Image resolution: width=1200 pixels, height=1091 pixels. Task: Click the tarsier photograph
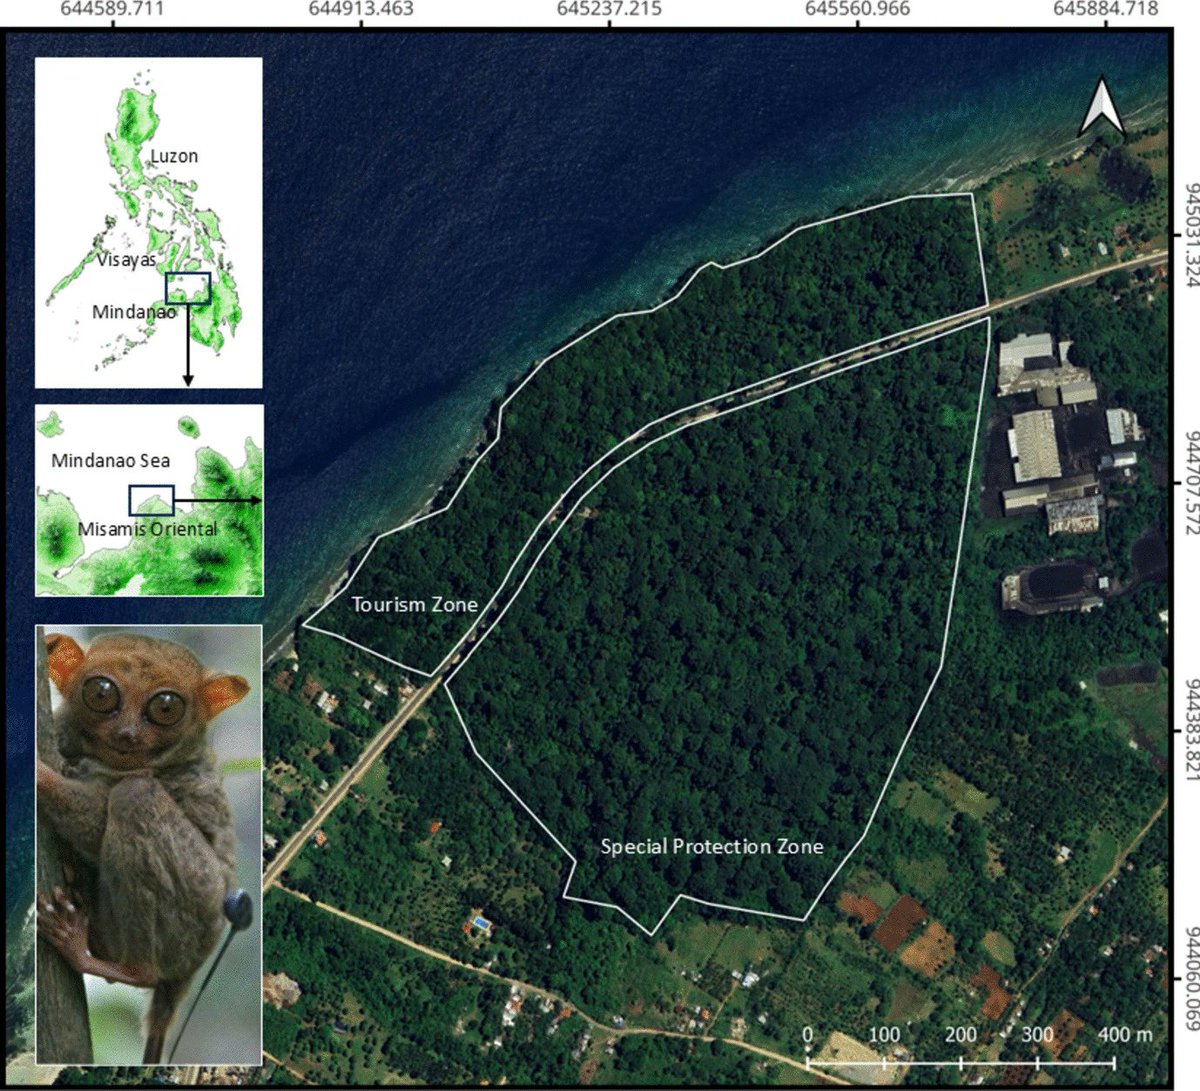click(x=149, y=844)
